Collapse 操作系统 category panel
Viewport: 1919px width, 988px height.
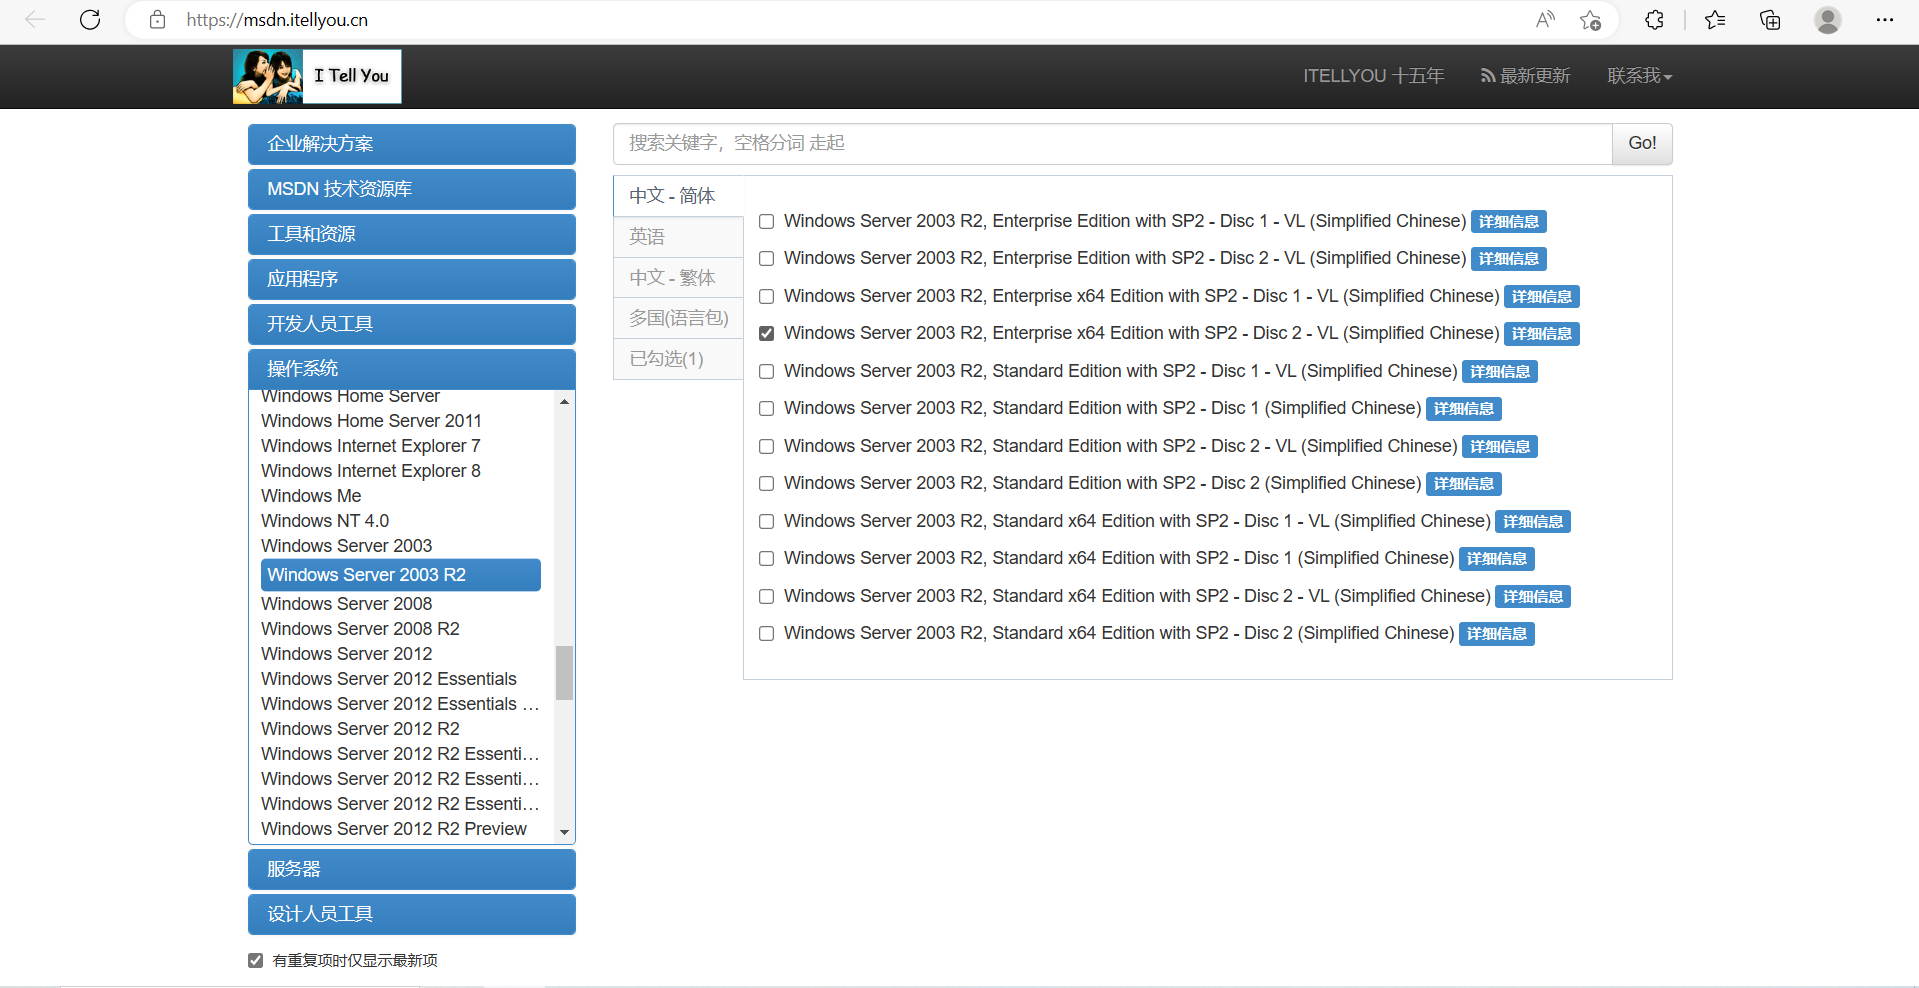point(412,369)
